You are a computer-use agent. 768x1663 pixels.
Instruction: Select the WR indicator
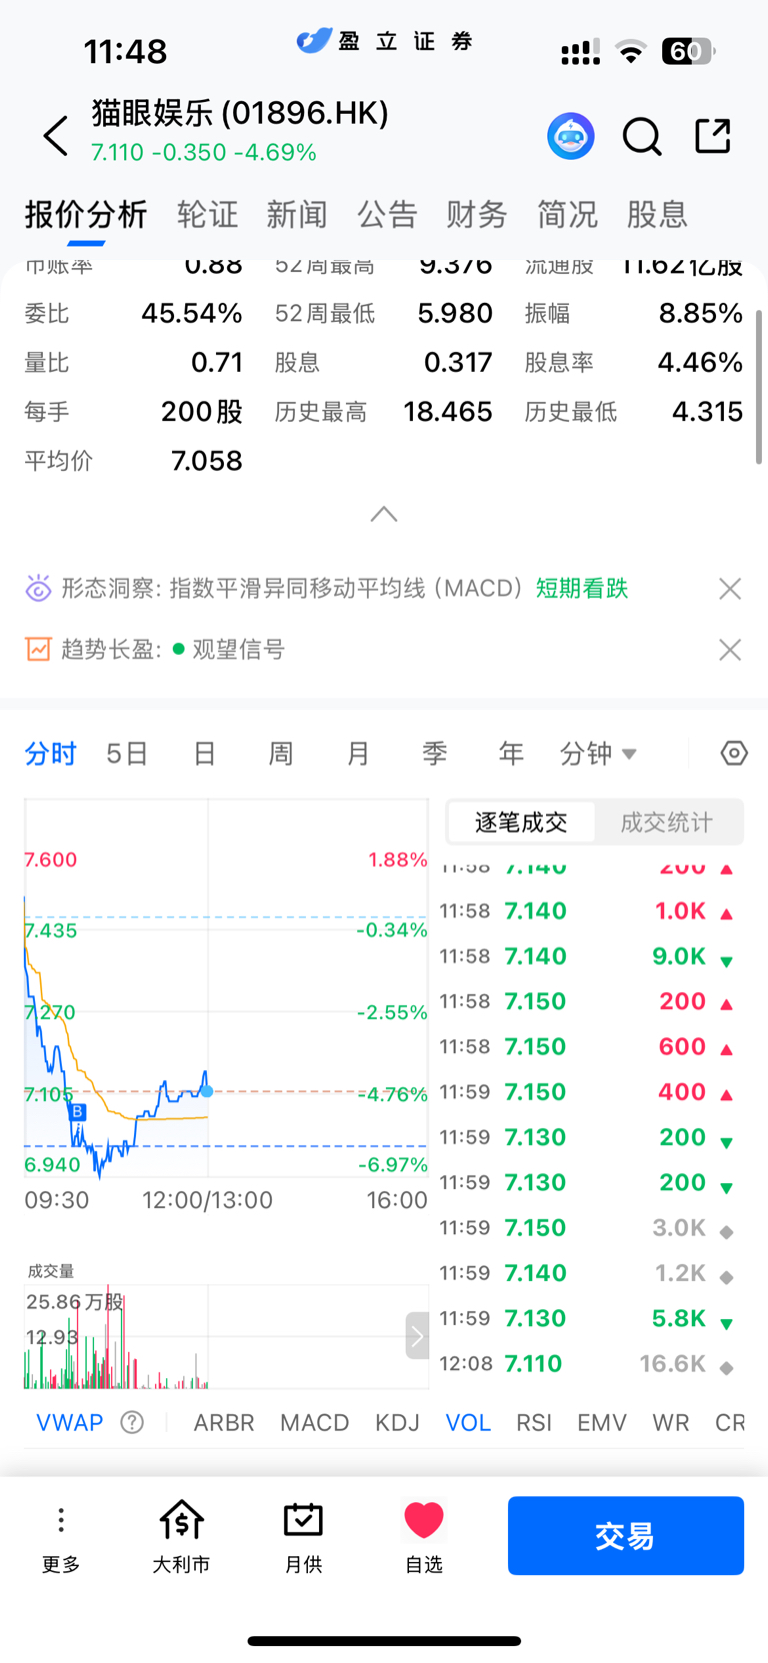(670, 1422)
